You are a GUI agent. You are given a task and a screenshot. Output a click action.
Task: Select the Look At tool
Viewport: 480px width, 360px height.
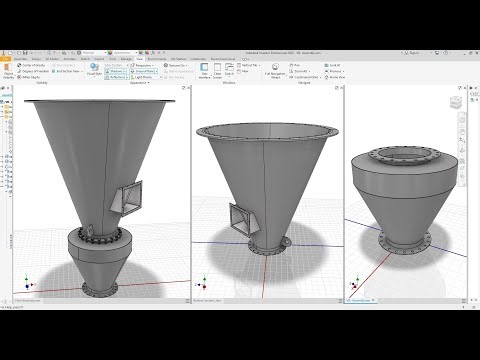point(332,65)
